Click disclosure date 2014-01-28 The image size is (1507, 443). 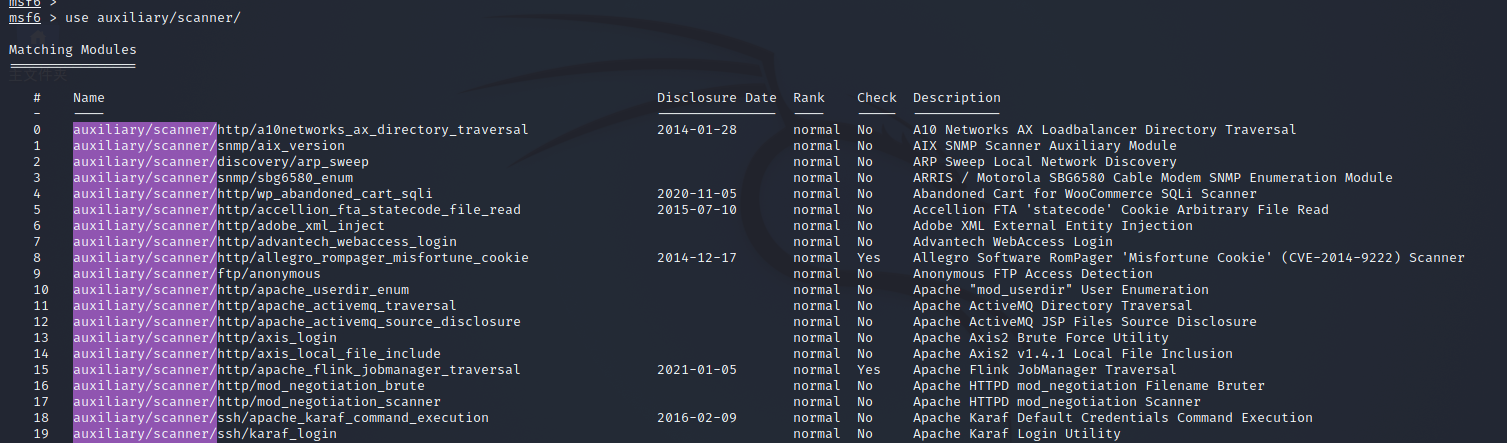tap(697, 130)
